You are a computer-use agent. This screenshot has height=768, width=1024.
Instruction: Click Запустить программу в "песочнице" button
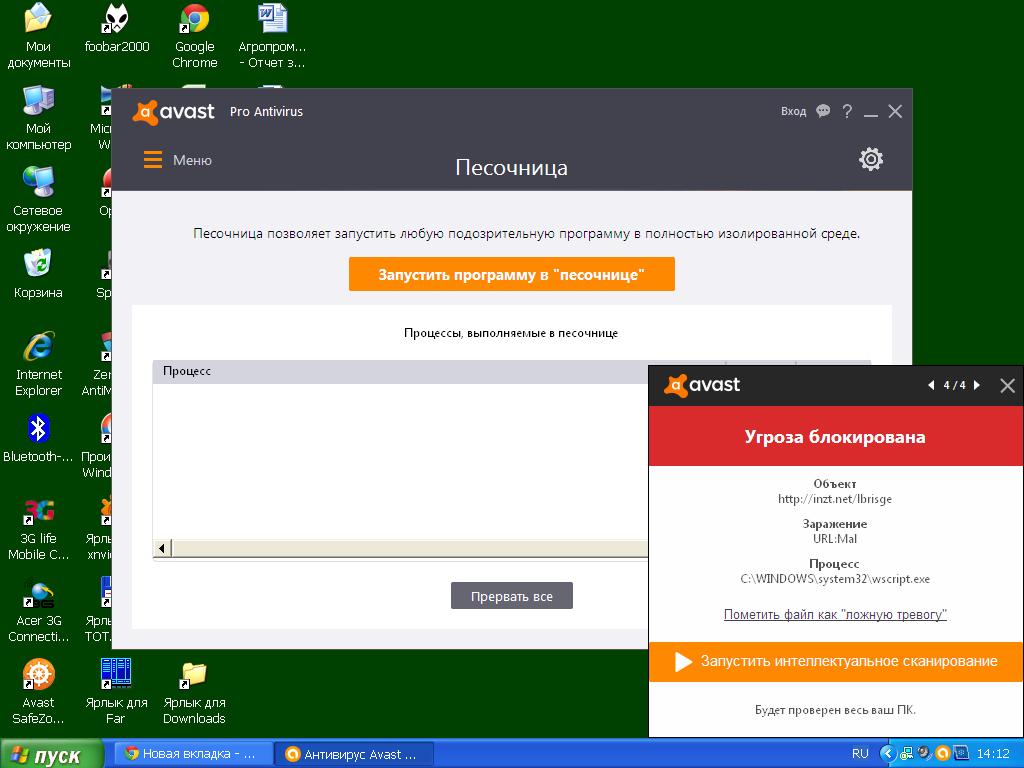tap(511, 274)
